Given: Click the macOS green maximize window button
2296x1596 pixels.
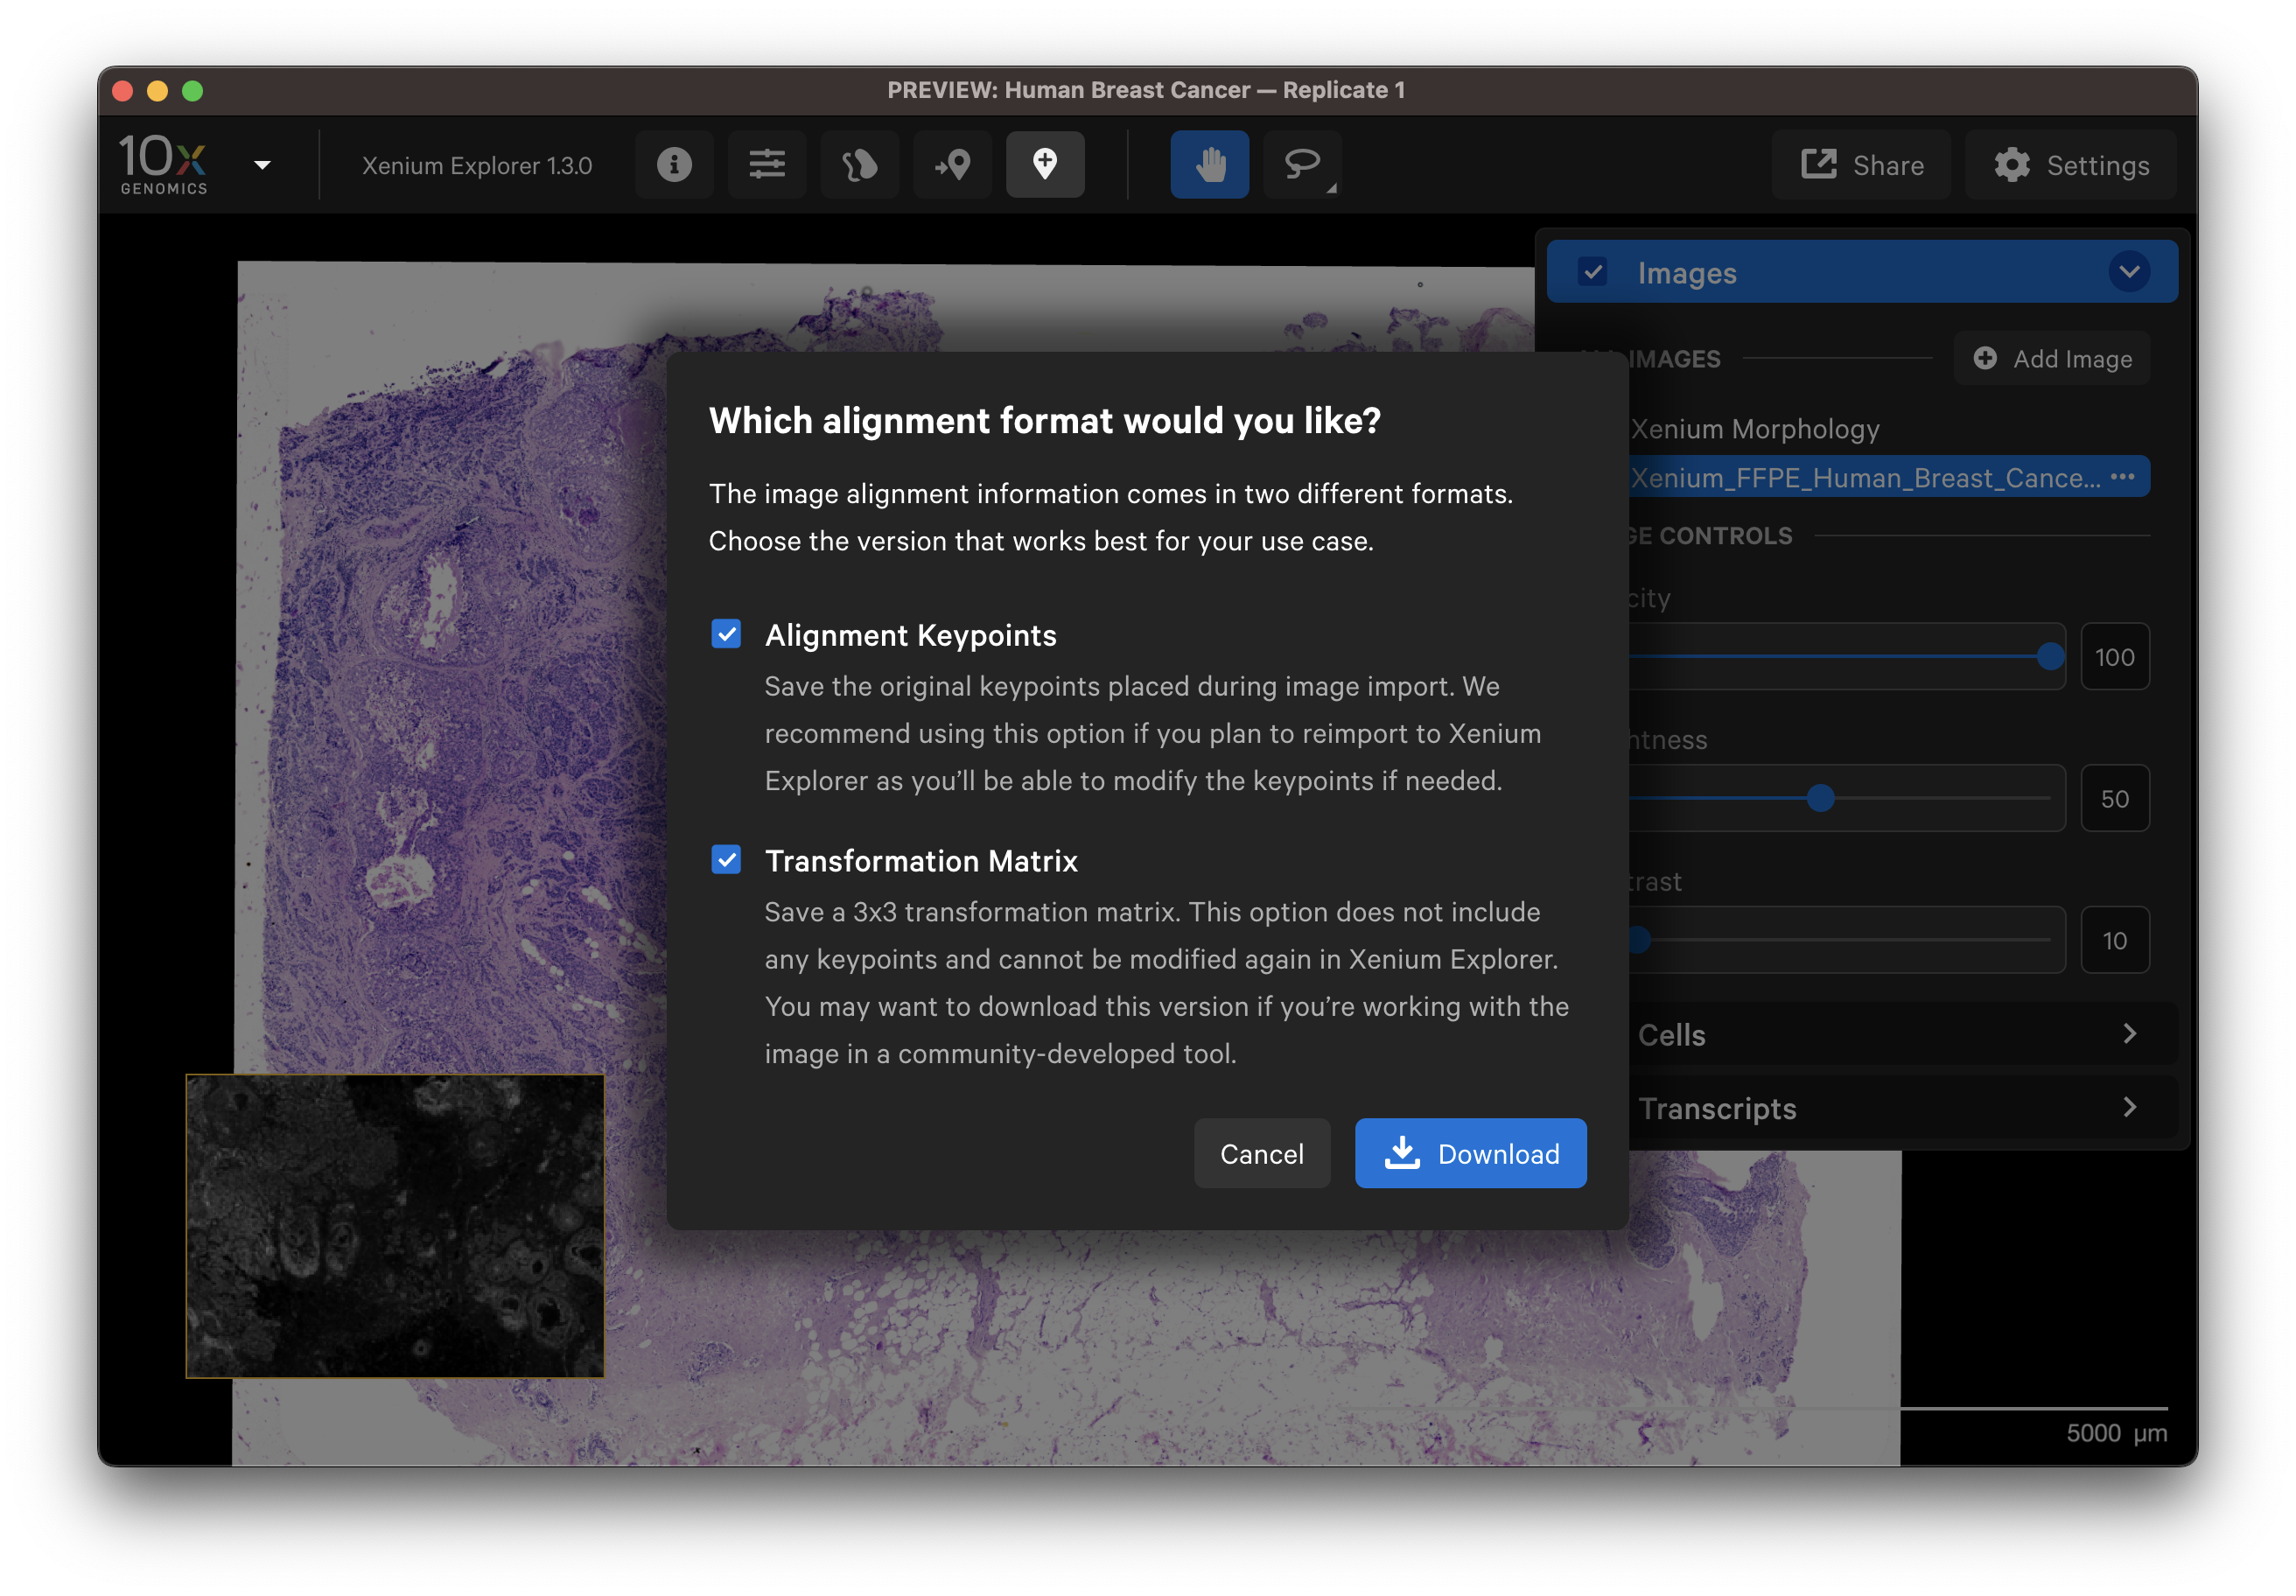Looking at the screenshot, I should tap(193, 91).
